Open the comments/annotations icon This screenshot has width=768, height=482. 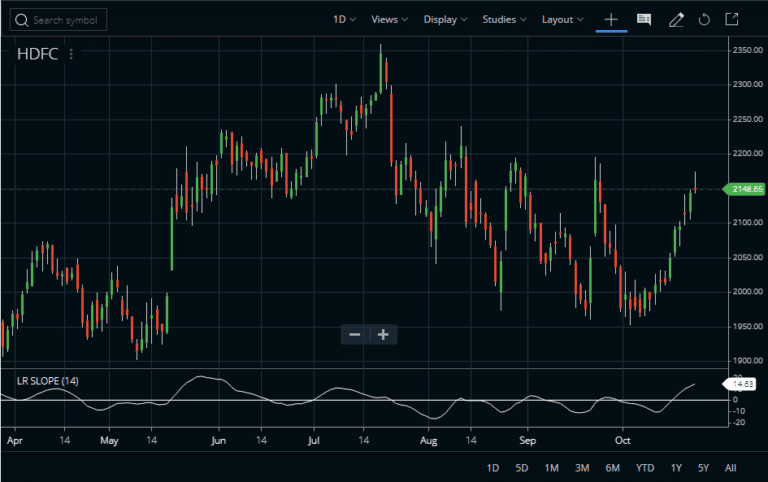644,19
